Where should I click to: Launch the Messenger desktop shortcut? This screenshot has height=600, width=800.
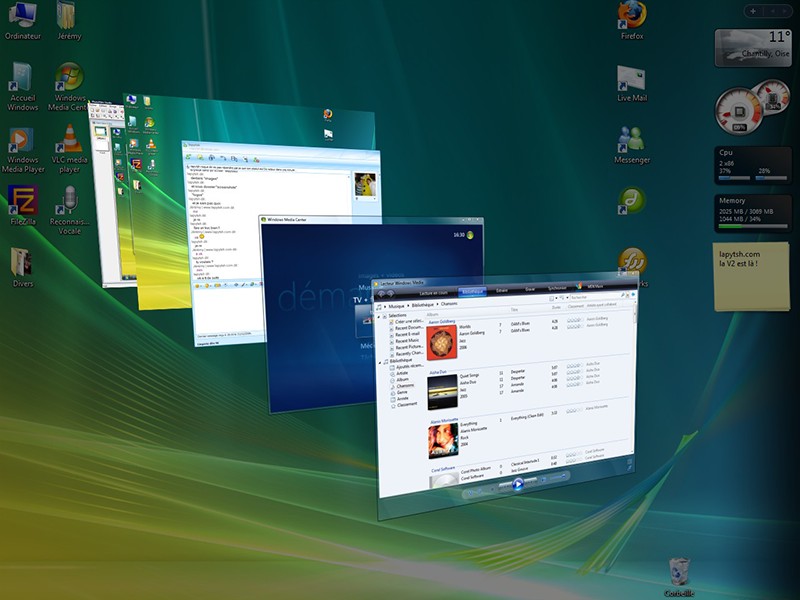632,145
